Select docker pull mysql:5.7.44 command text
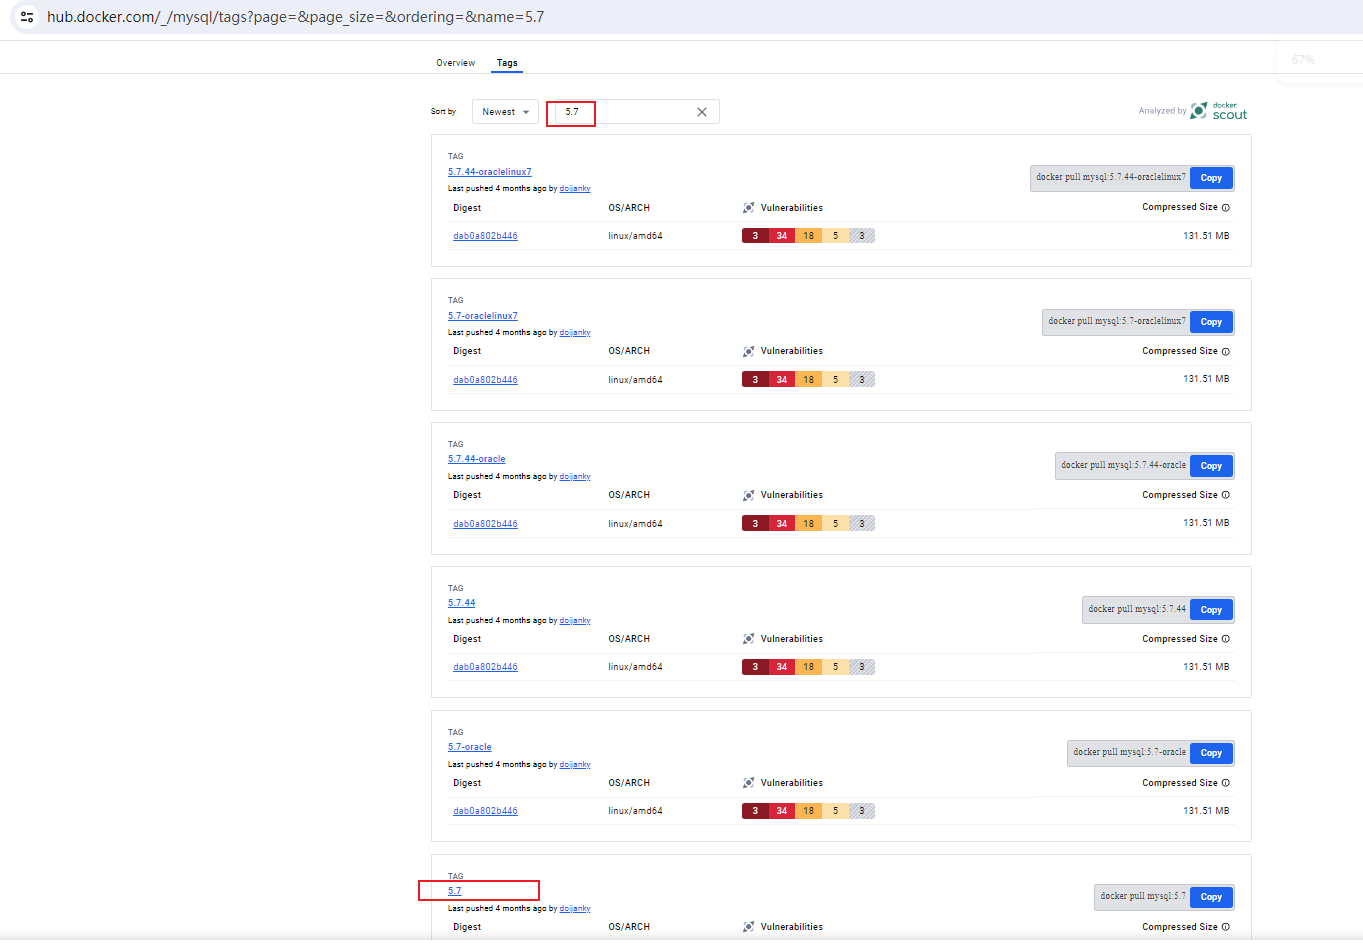1363x944 pixels. tap(1137, 610)
